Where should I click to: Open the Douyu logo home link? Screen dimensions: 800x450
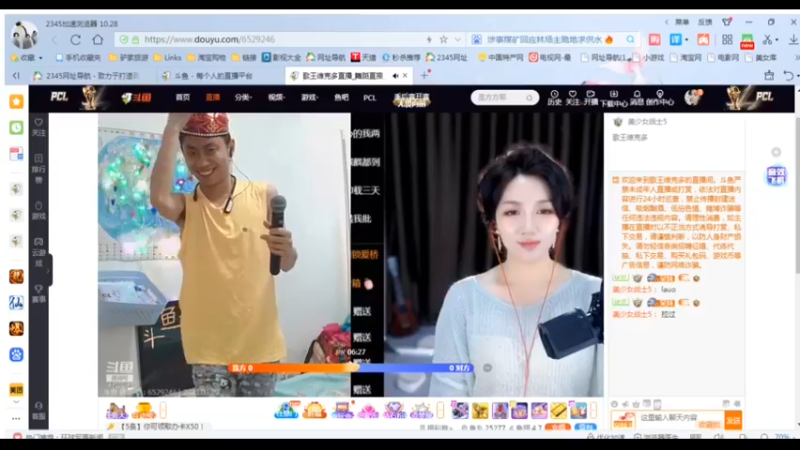136,97
